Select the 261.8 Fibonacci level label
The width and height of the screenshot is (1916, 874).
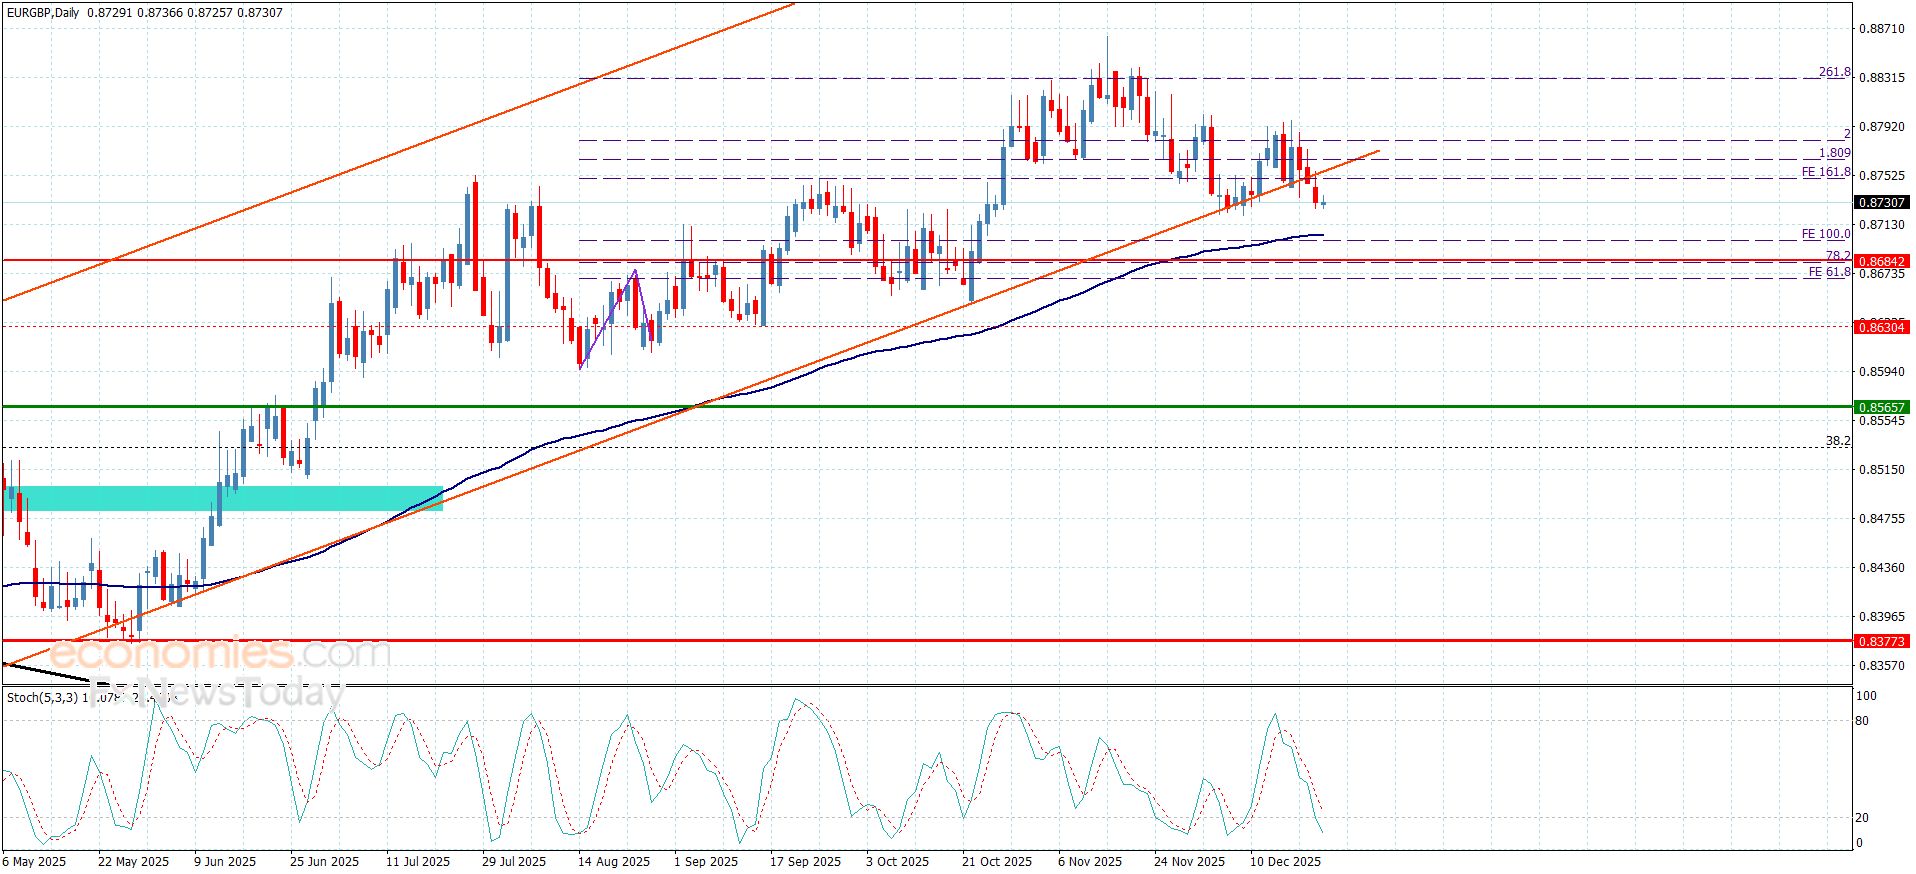click(x=1834, y=72)
